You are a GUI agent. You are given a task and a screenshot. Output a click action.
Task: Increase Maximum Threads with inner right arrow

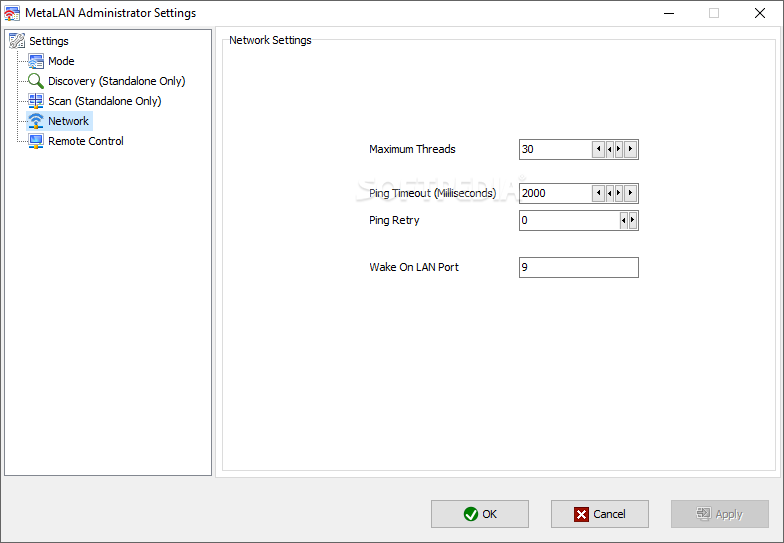point(618,150)
